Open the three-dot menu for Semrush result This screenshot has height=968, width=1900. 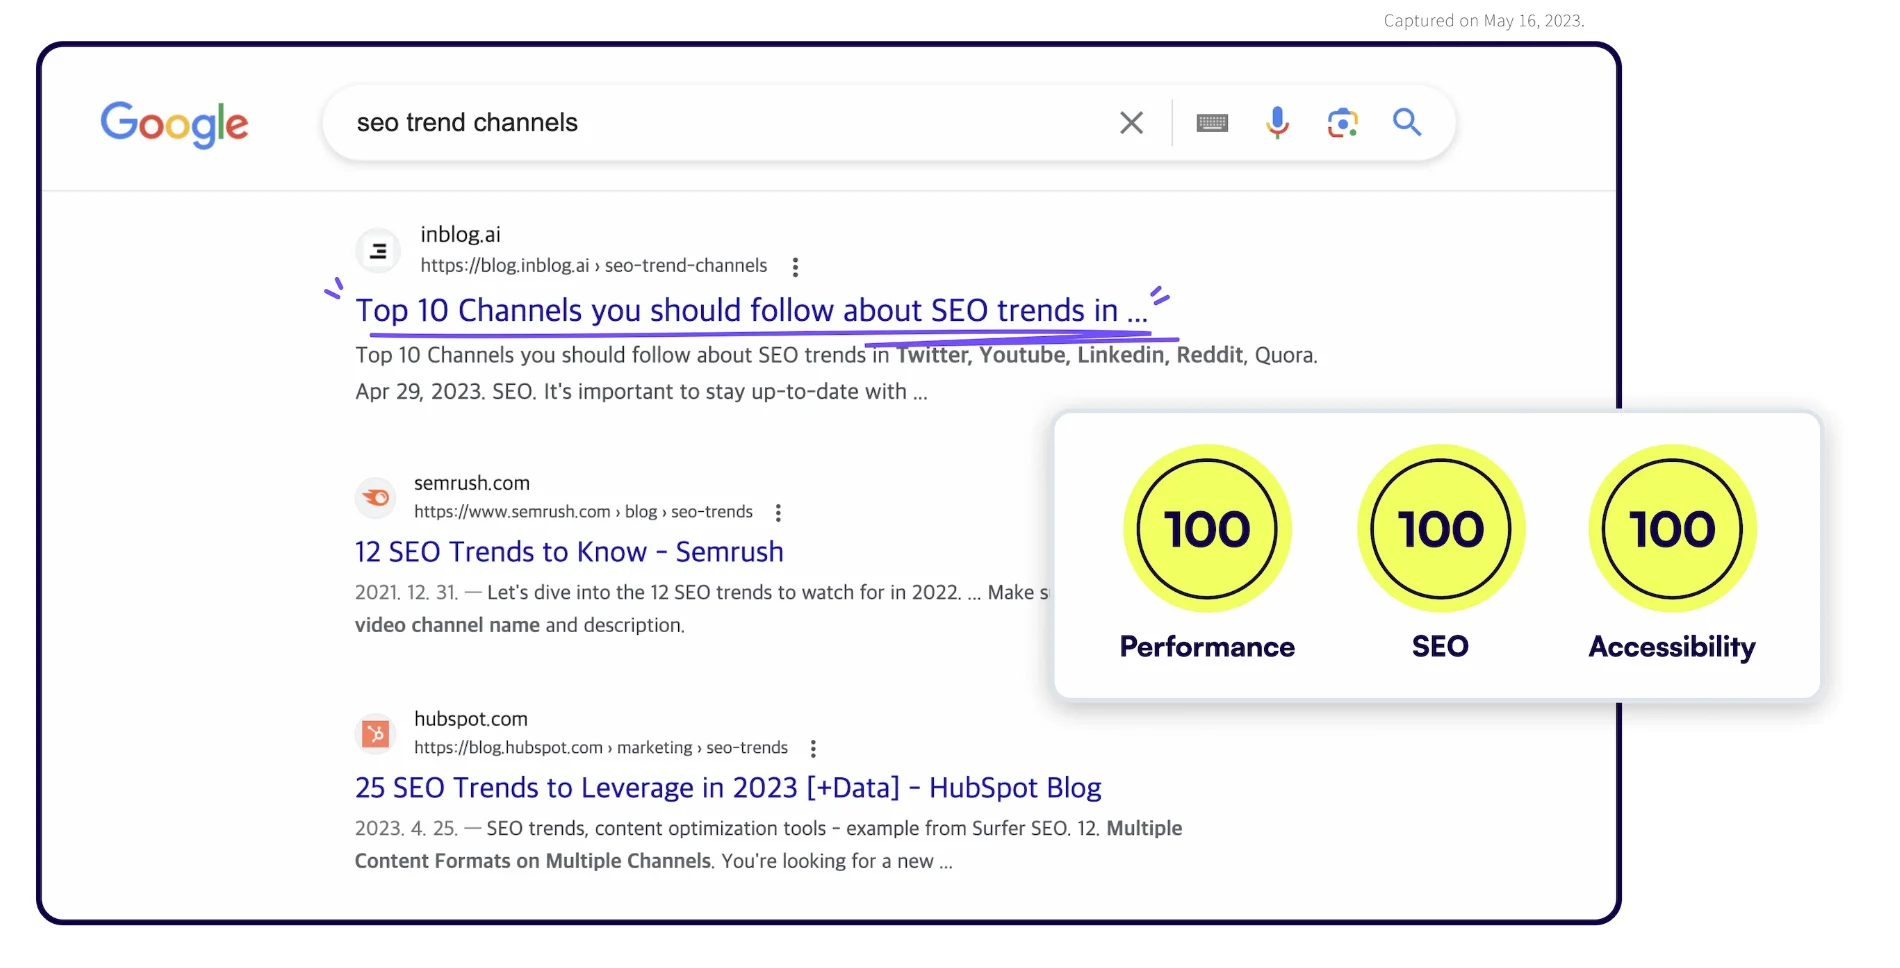(x=778, y=512)
